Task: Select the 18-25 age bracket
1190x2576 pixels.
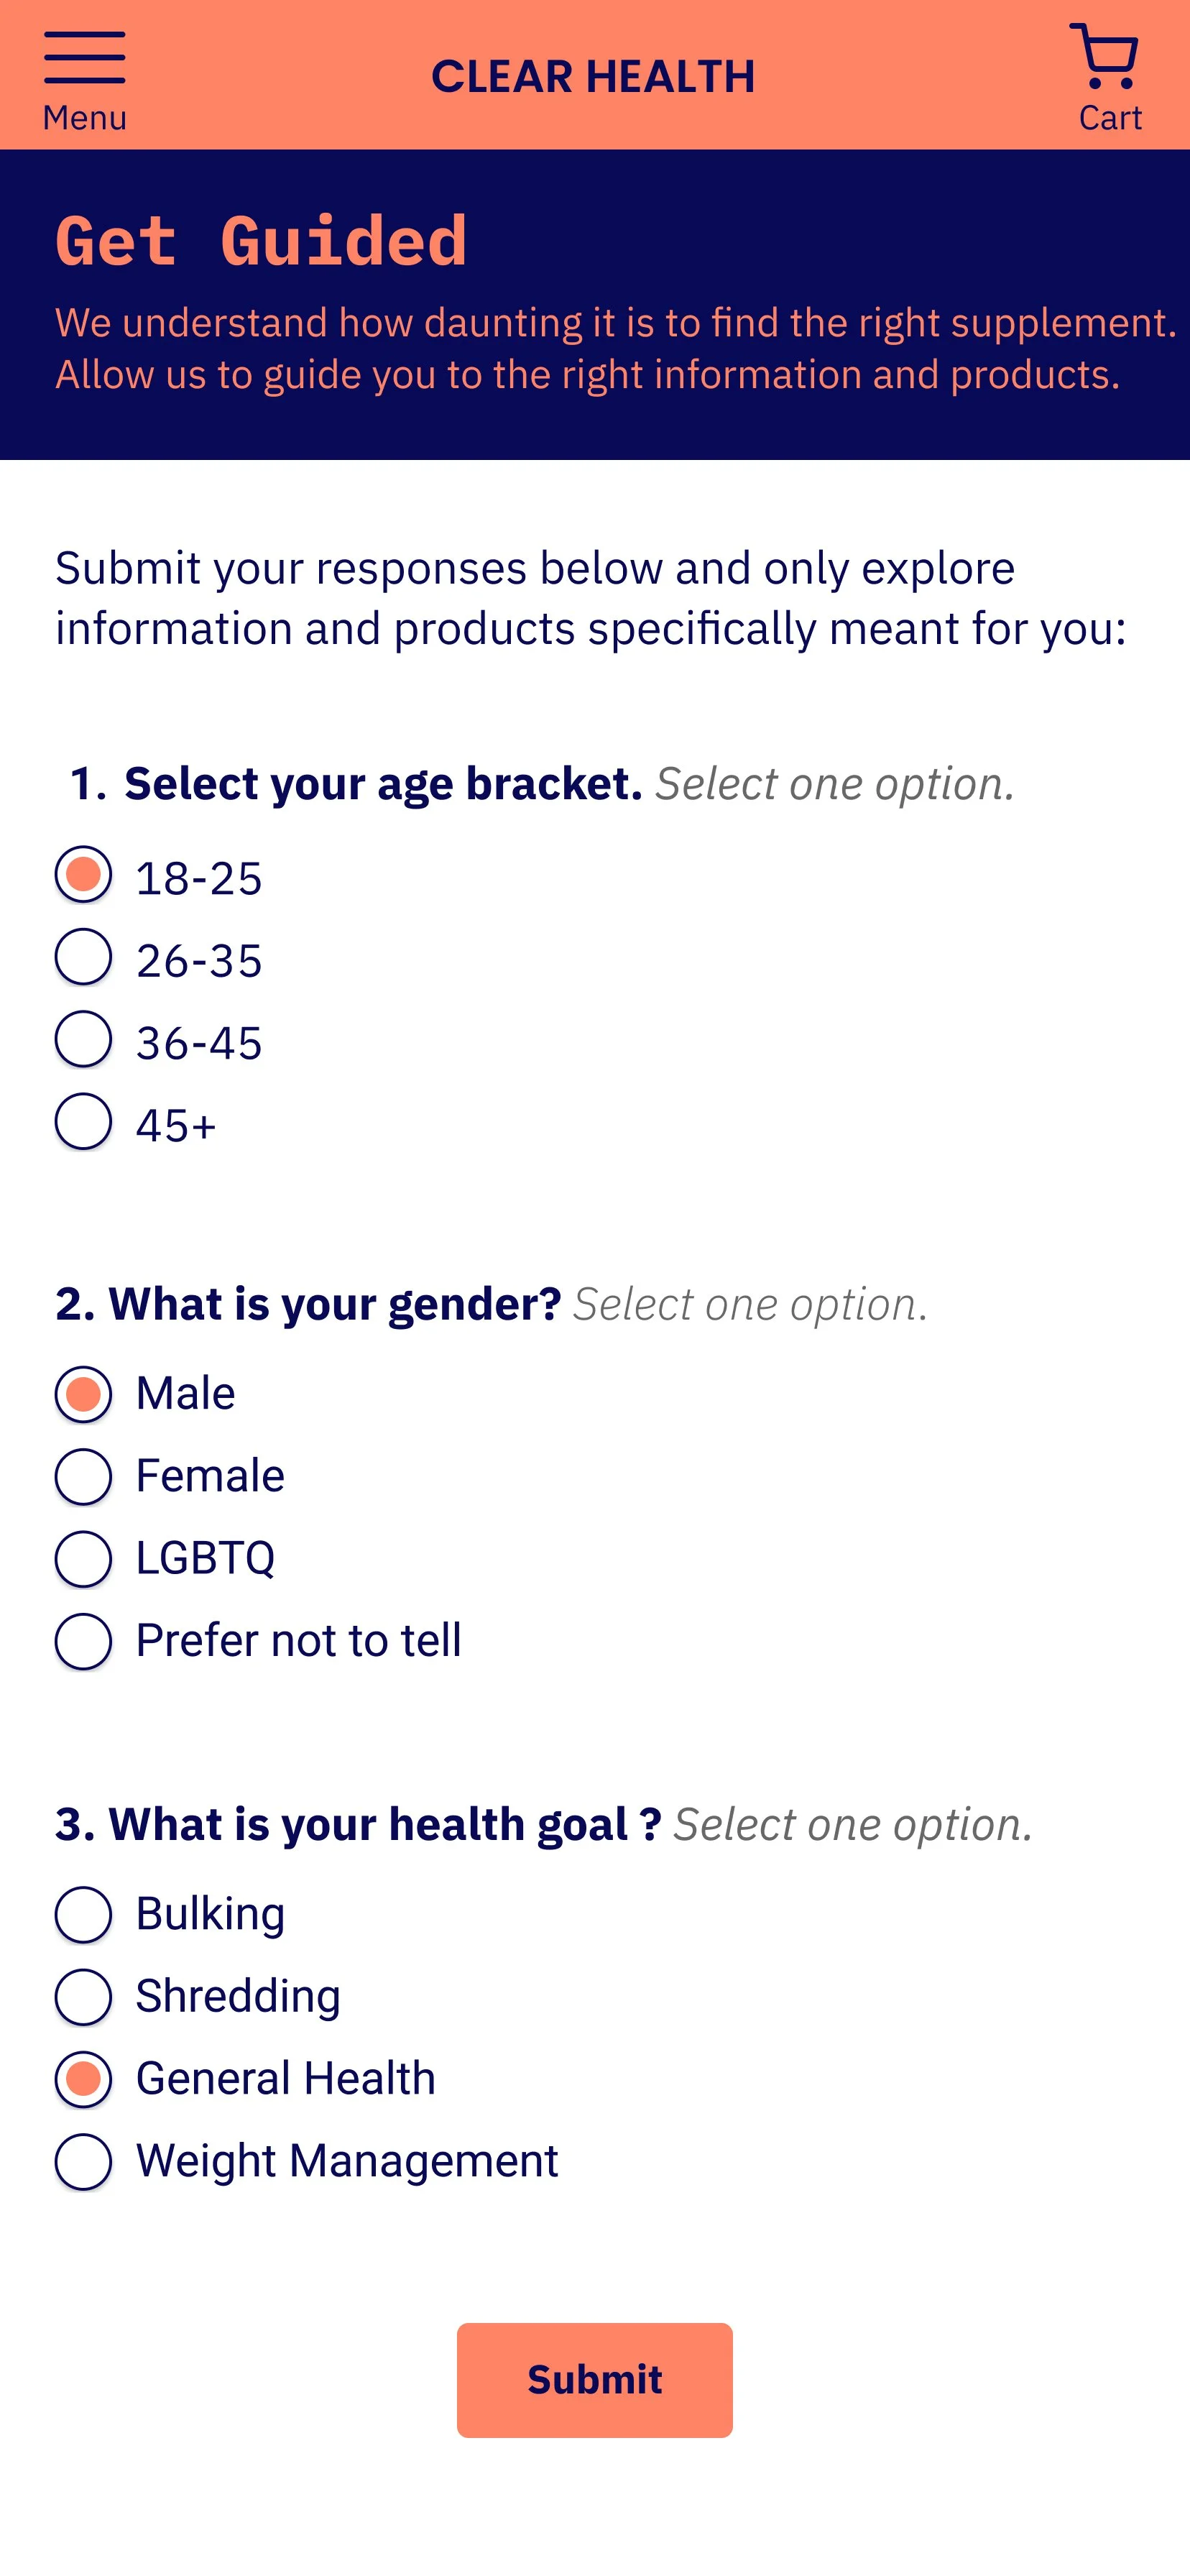Action: [x=83, y=875]
